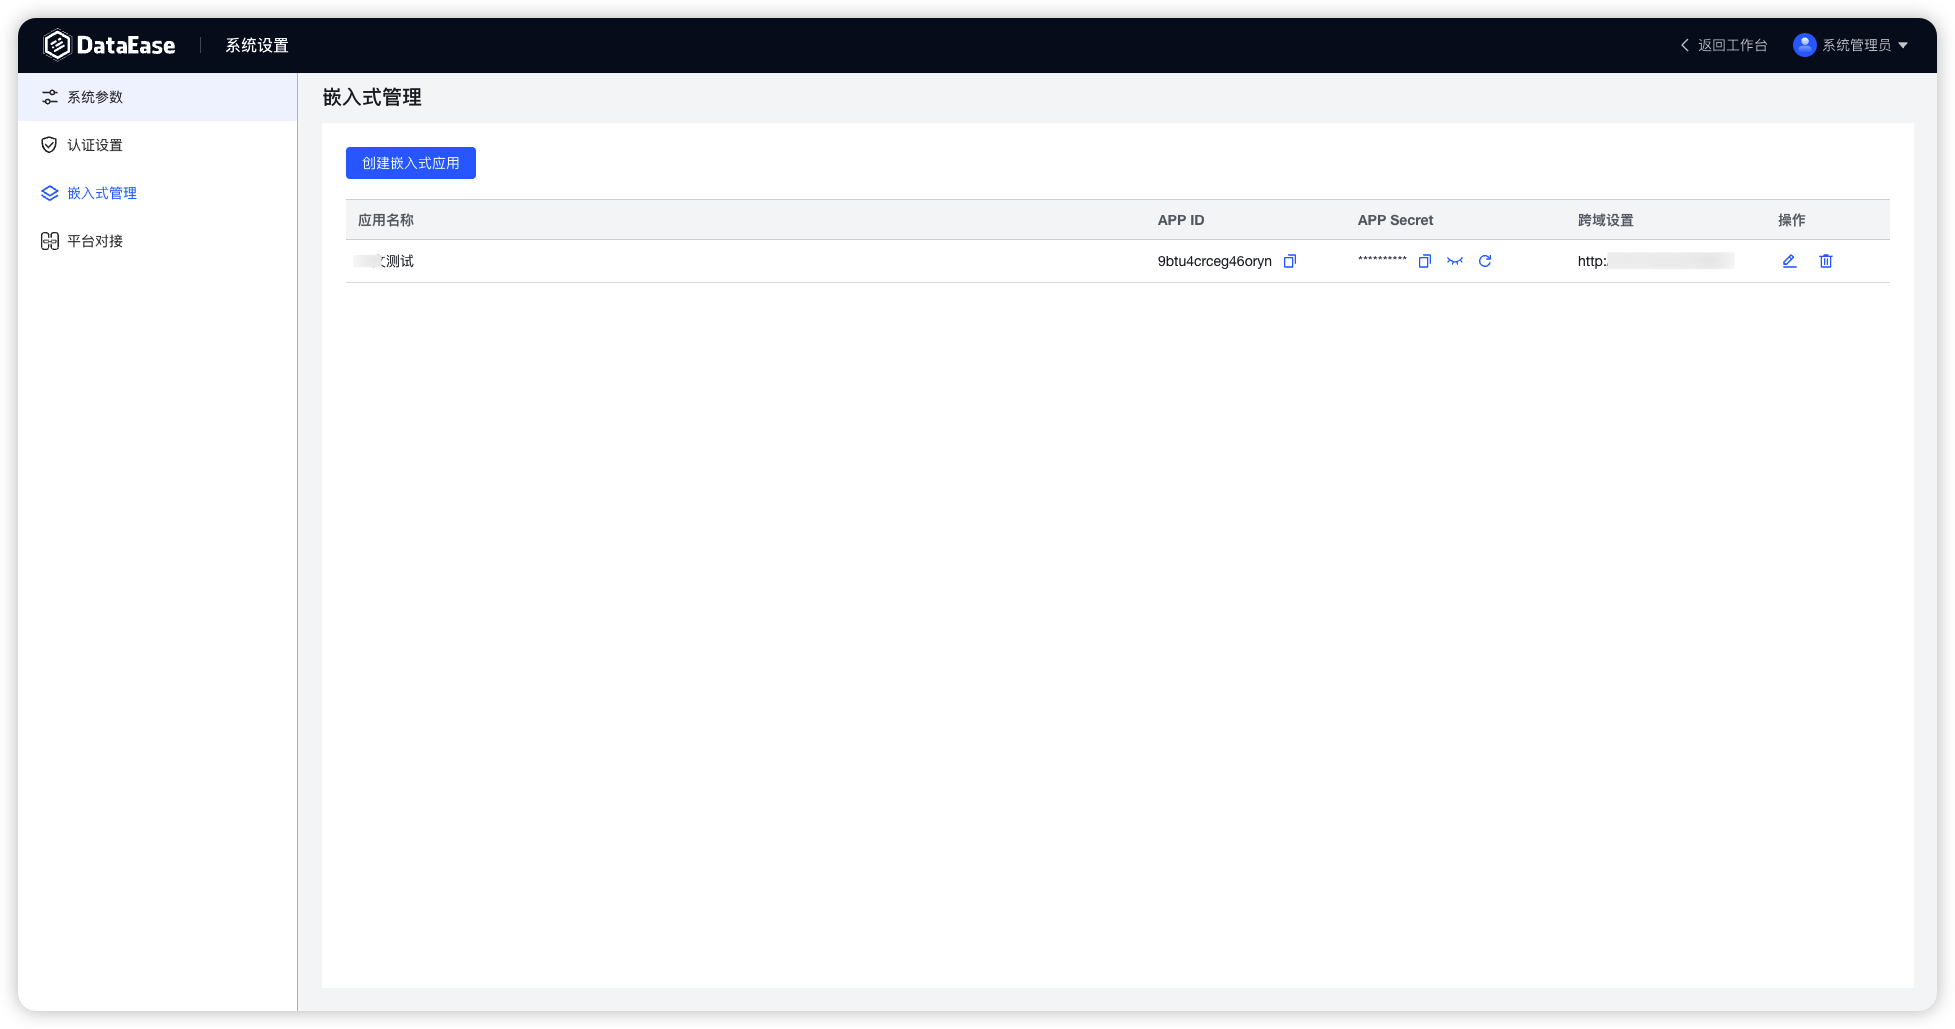Return via 返回工作台 link

[1723, 45]
